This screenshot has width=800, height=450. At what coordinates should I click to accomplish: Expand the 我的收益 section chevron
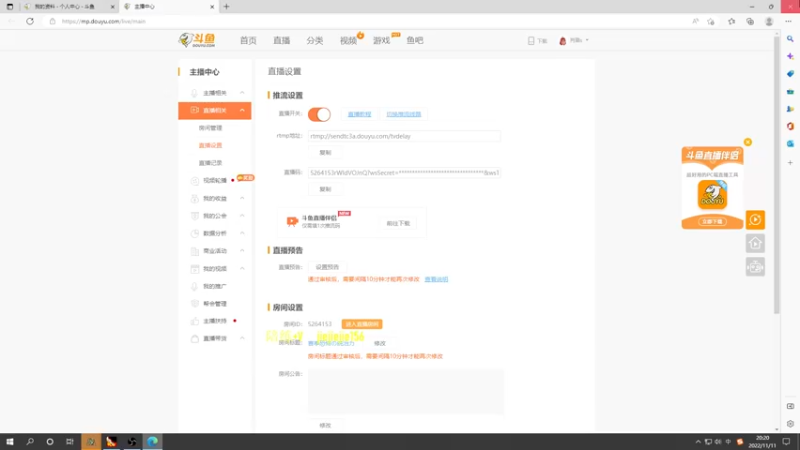pyautogui.click(x=242, y=198)
